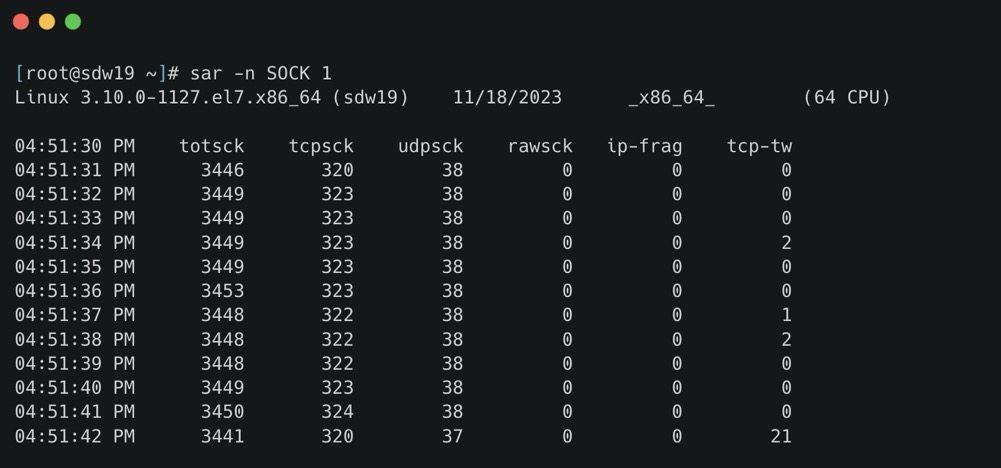Image resolution: width=1001 pixels, height=468 pixels.
Task: Click the tcpsck column header
Action: 321,146
